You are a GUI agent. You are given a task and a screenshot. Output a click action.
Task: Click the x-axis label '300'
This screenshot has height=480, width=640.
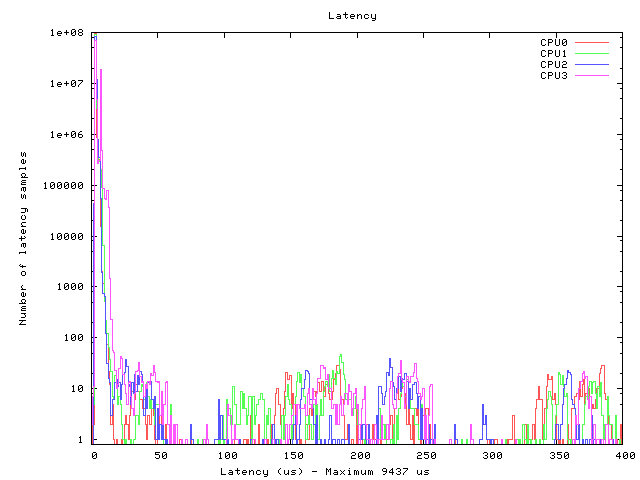(493, 456)
